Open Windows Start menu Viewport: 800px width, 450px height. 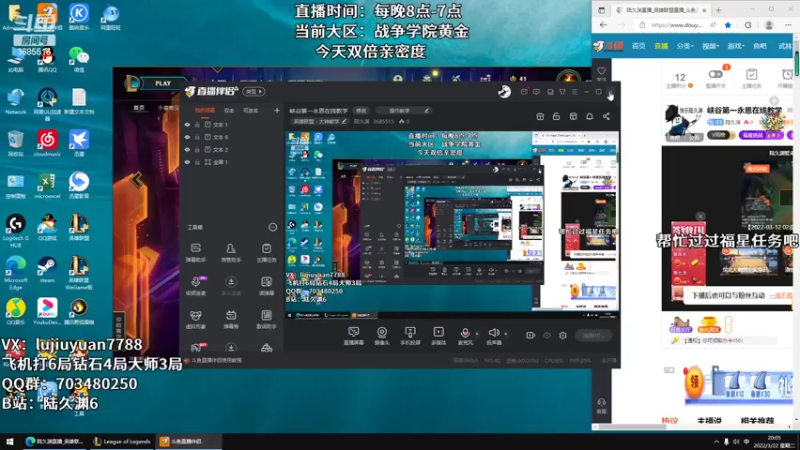click(9, 441)
